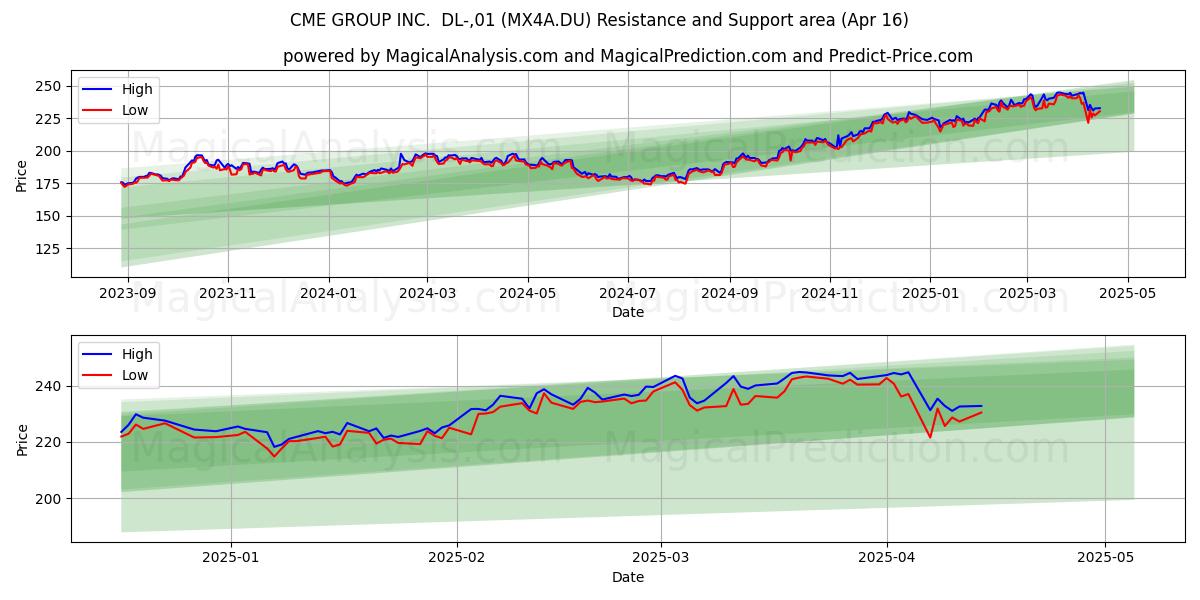Click the top chart x-axis label '2023-11'

pos(227,294)
